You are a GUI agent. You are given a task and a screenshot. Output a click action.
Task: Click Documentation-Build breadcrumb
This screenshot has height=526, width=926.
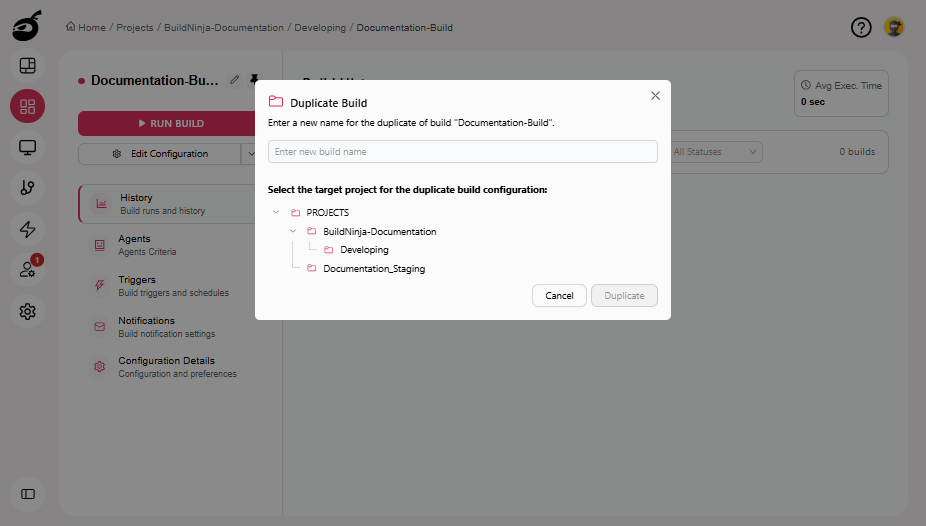pyautogui.click(x=405, y=27)
